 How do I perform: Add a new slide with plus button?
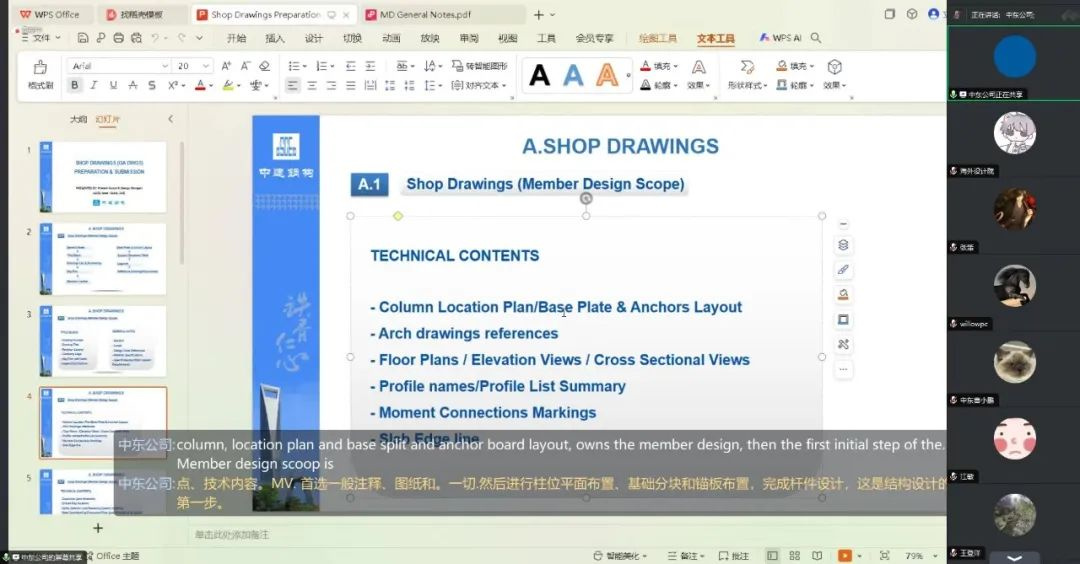point(98,528)
